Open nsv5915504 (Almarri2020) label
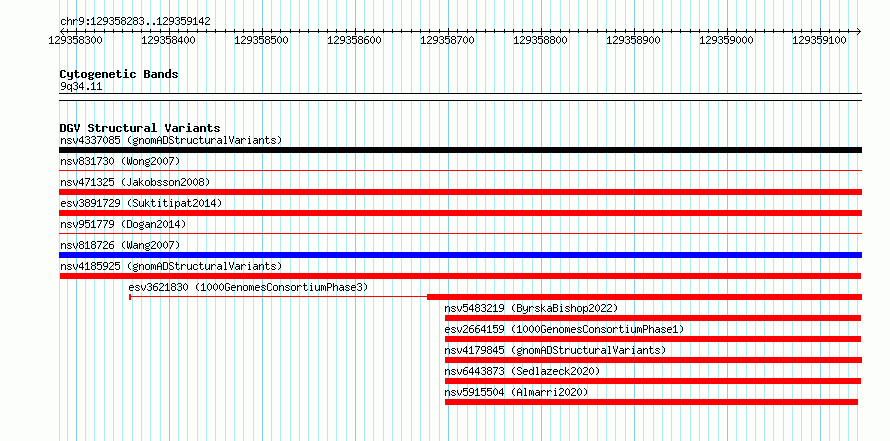This screenshot has height=441, width=890. click(x=517, y=392)
